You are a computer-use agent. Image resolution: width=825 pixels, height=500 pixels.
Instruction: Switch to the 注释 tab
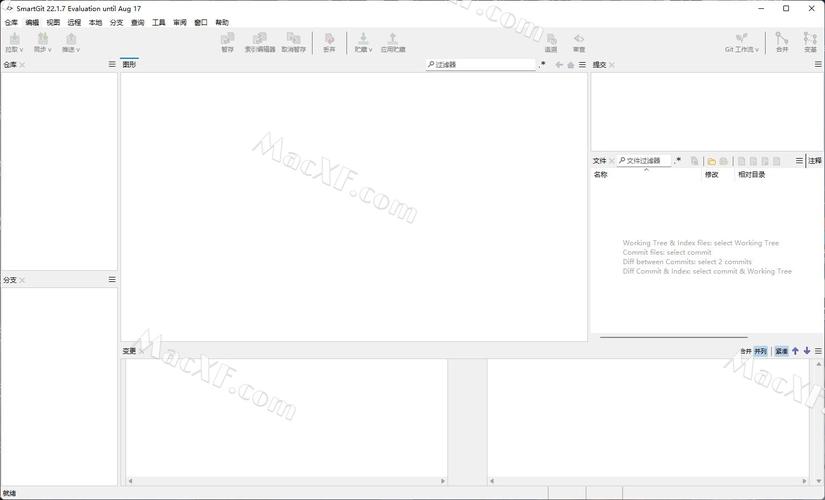pos(815,161)
